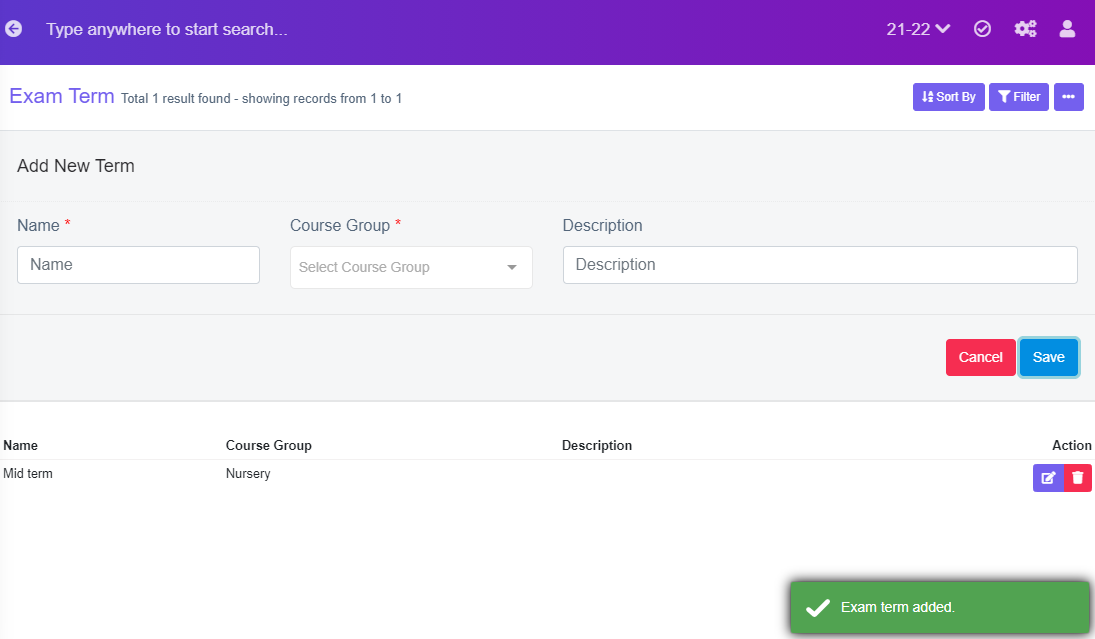Click the search bar placeholder text

pos(166,29)
